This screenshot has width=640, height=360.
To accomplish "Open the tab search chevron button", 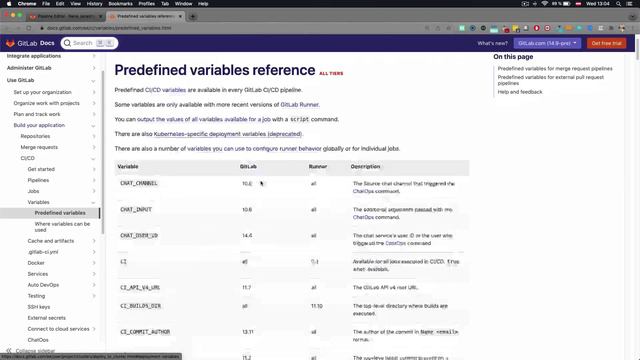I will click(632, 17).
